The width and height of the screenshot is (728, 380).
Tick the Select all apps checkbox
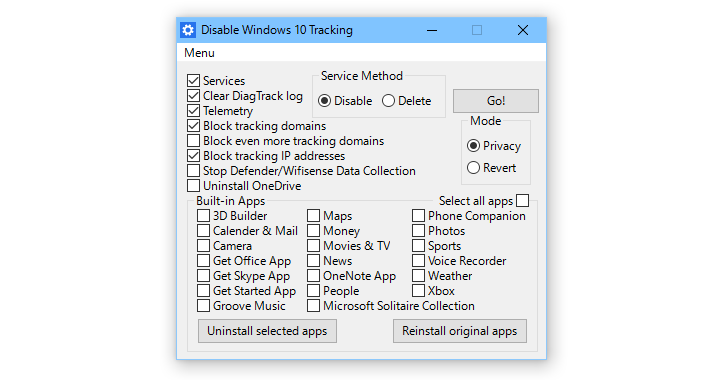(523, 201)
